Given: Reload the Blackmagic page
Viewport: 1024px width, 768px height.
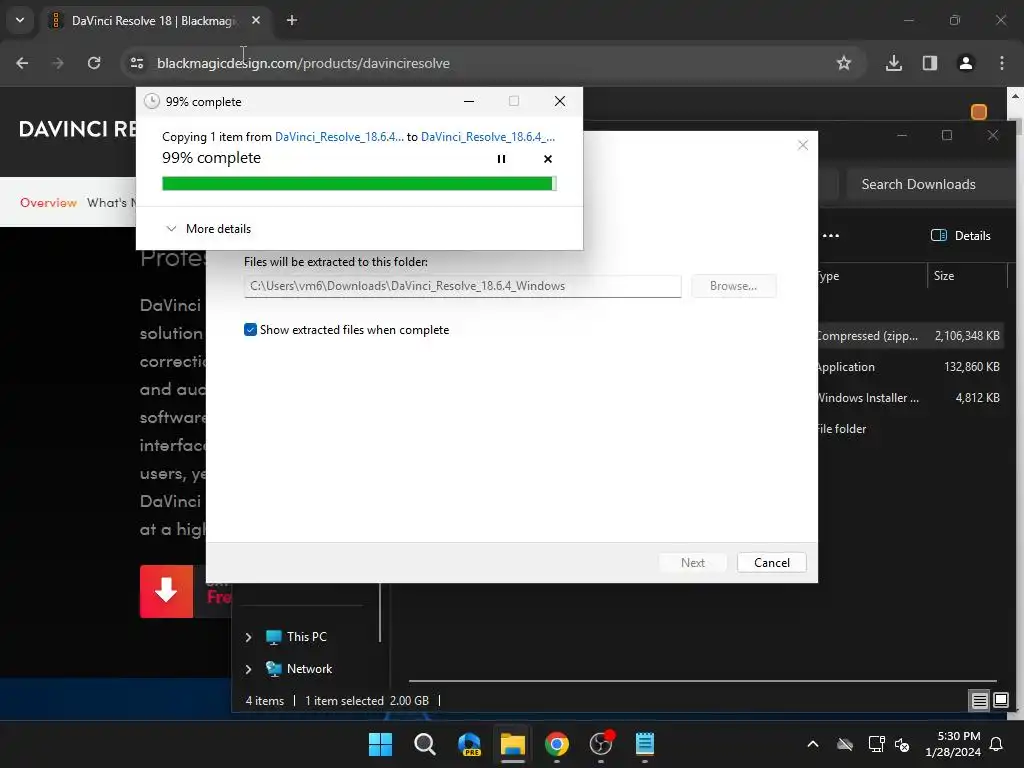Looking at the screenshot, I should point(94,63).
